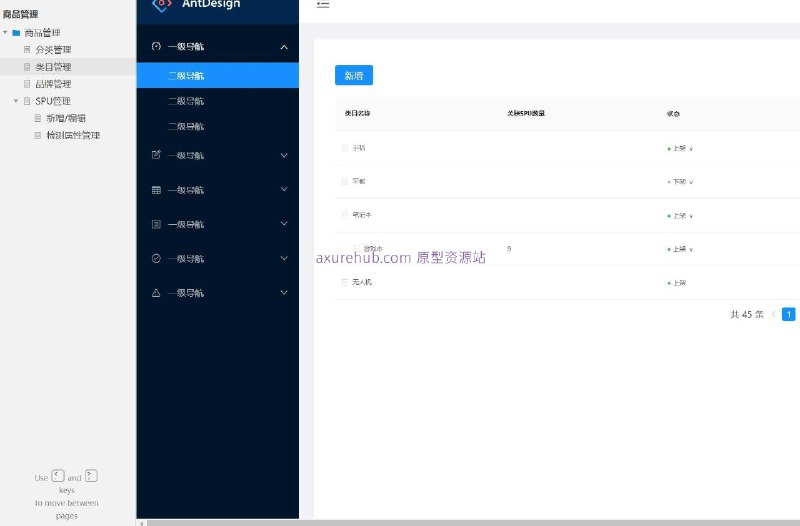Select the highlighted 二级导航 menu item
The width and height of the screenshot is (800, 526).
[x=217, y=76]
